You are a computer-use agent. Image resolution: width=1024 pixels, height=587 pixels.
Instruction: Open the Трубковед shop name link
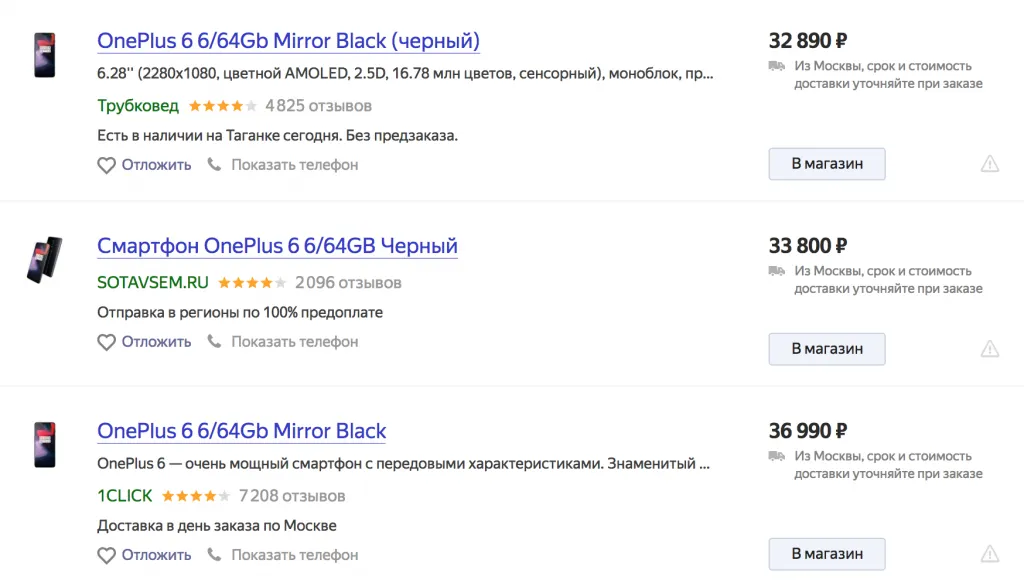pos(138,105)
